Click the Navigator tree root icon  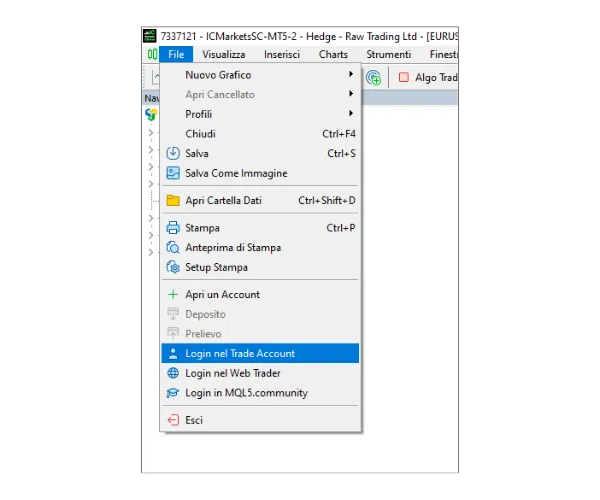tap(151, 114)
